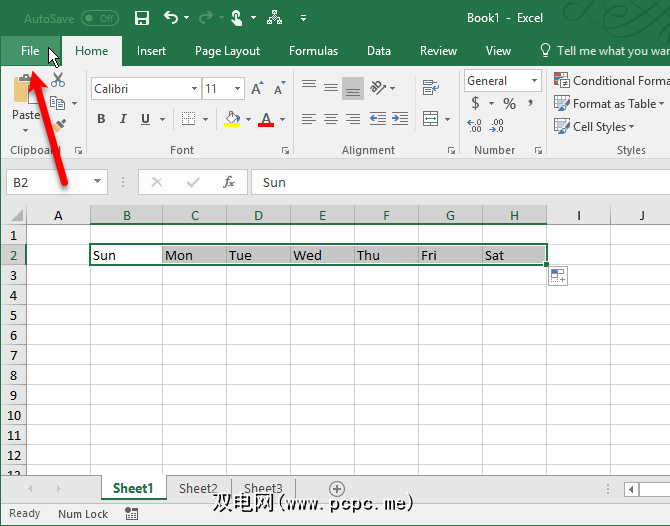
Task: Toggle the AutoSave switch
Action: click(99, 18)
